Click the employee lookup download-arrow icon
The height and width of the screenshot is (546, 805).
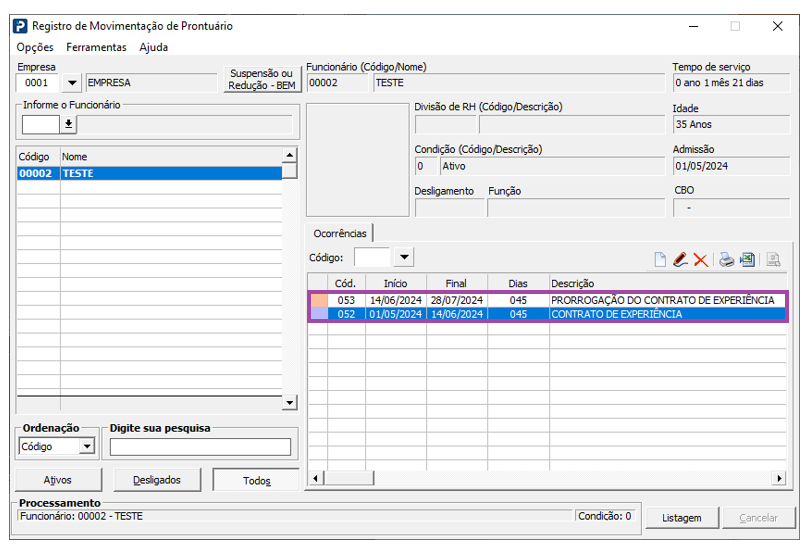coord(68,124)
